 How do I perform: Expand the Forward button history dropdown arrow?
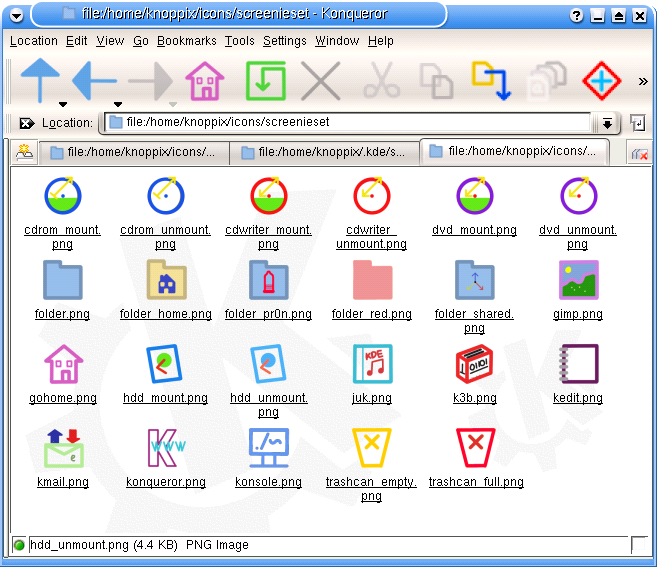173,104
